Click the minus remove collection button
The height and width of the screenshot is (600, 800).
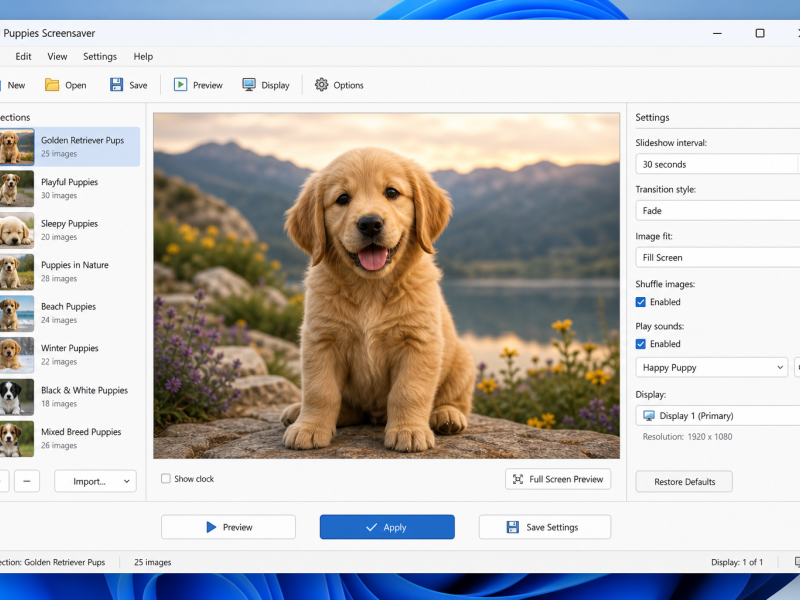click(27, 481)
